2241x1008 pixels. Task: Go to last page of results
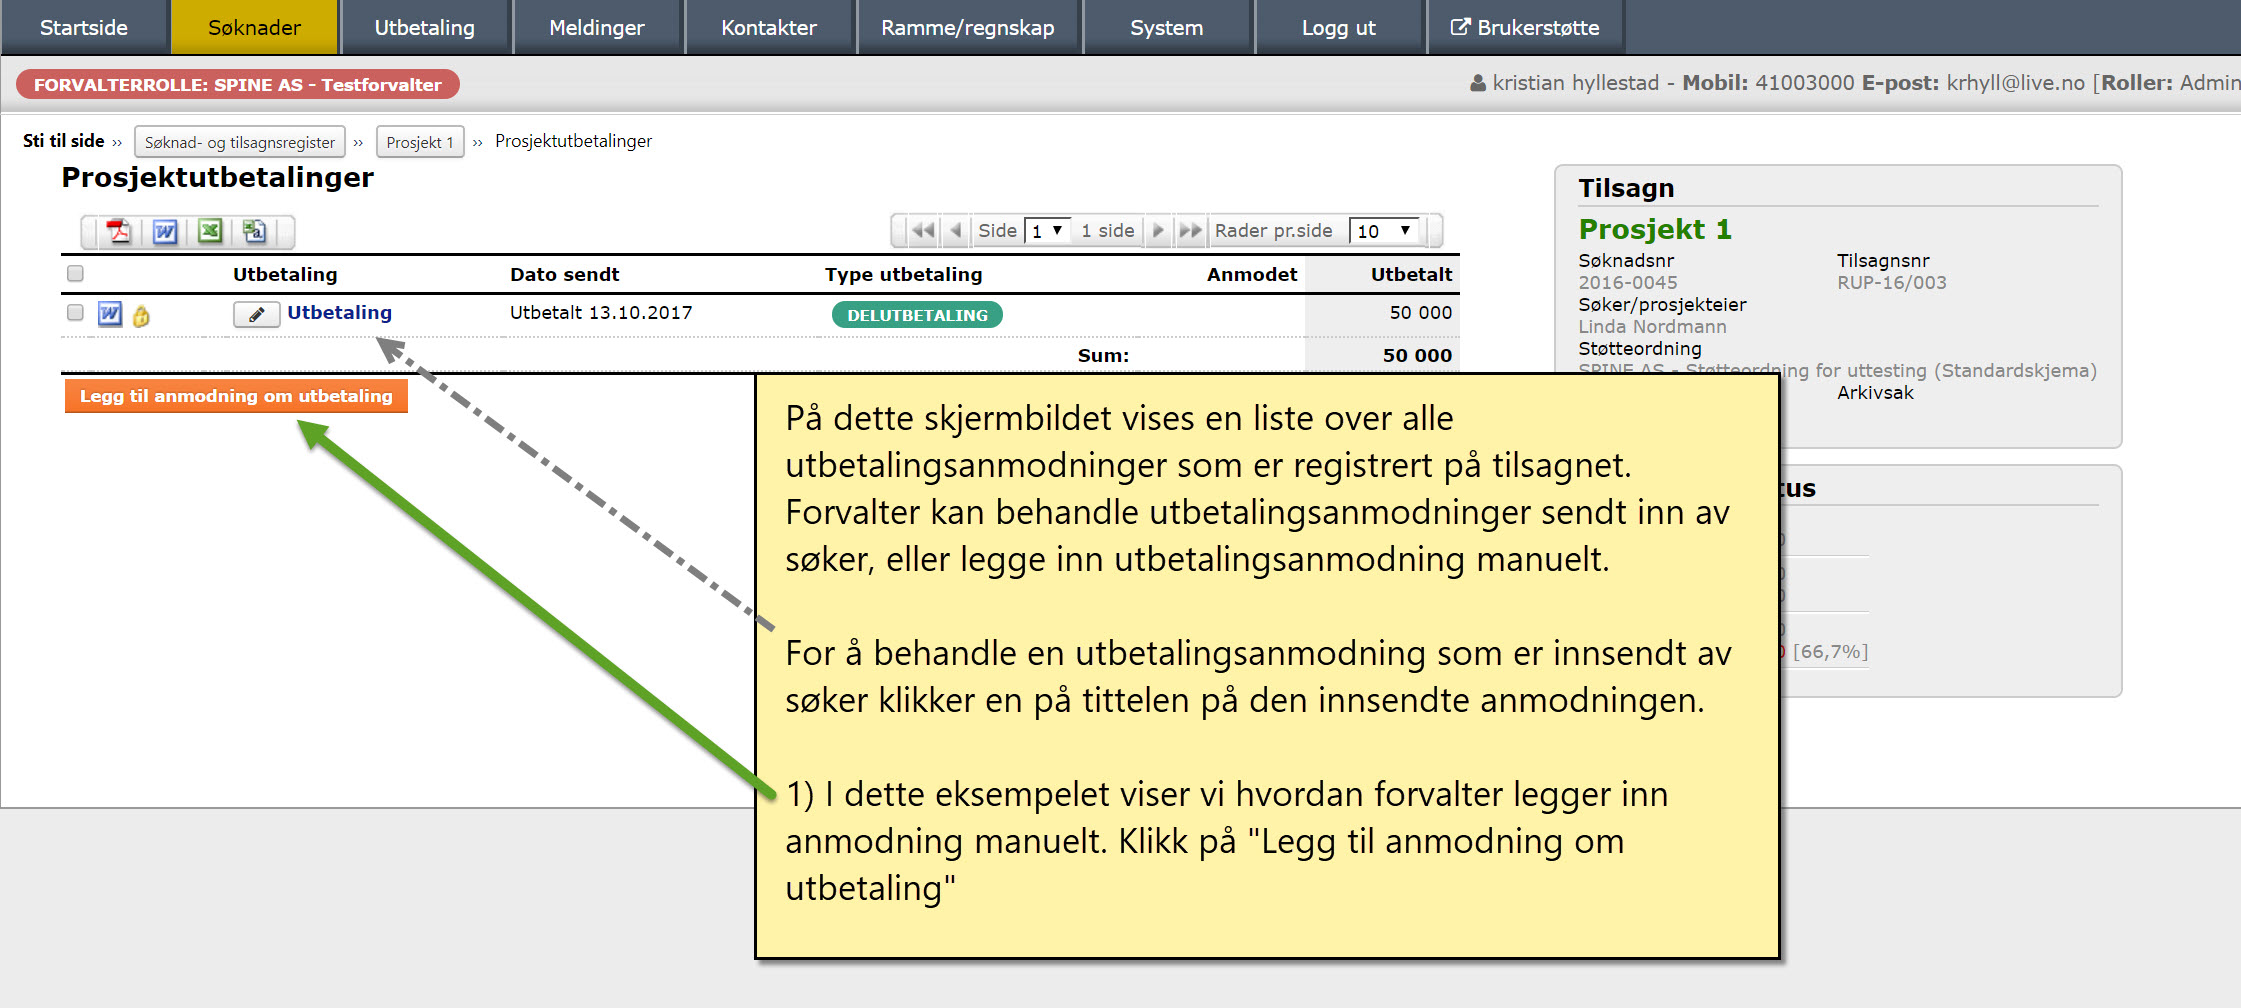1190,231
